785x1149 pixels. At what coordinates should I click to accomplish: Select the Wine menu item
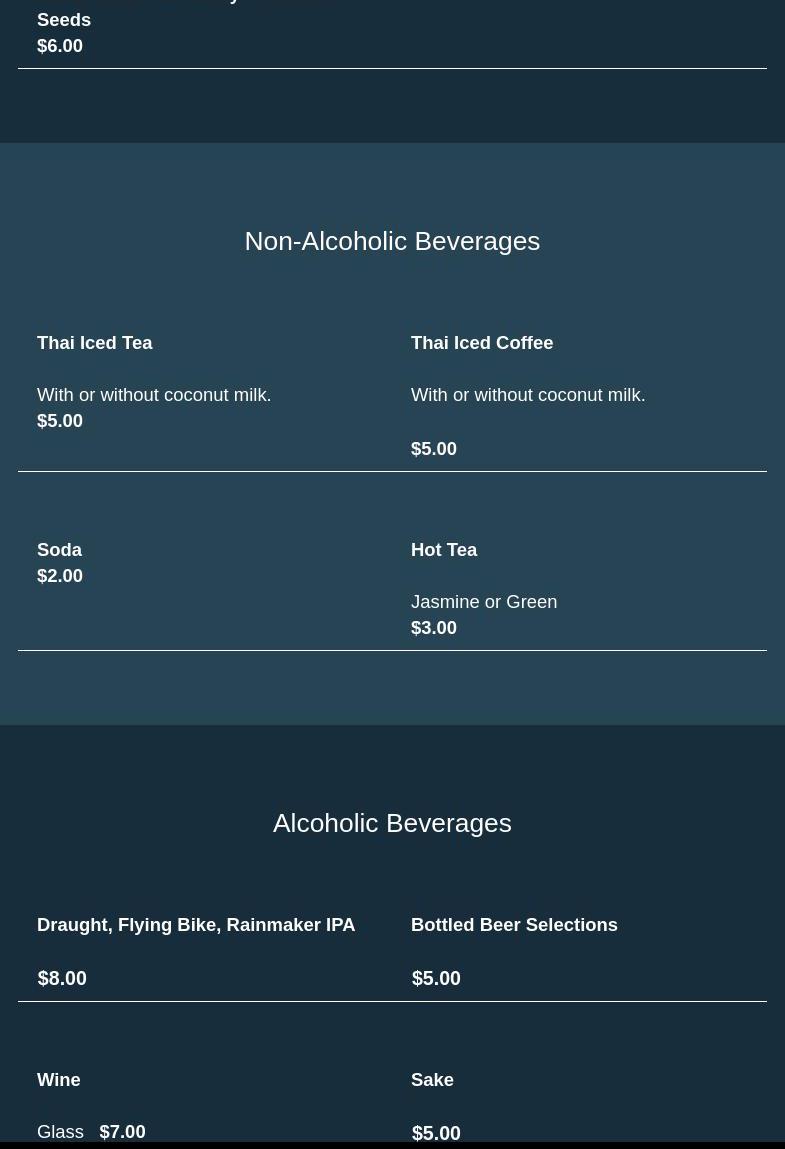58,1080
